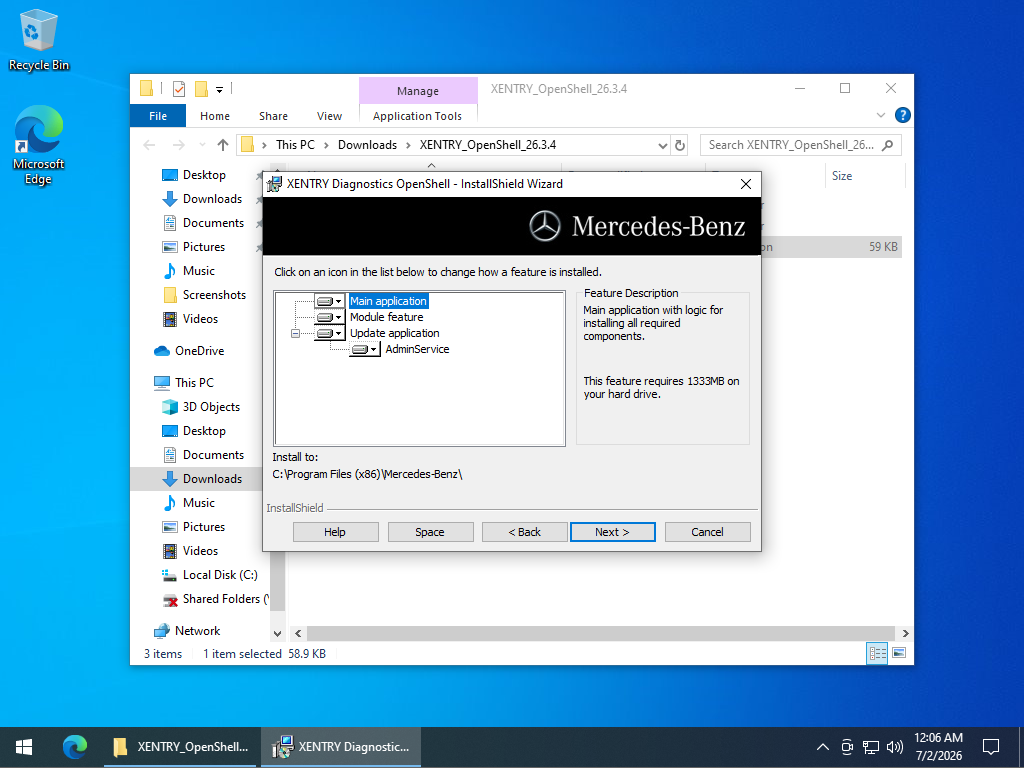Screen dimensions: 1024x768
Task: Proceed with the Next > button
Action: pyautogui.click(x=613, y=532)
